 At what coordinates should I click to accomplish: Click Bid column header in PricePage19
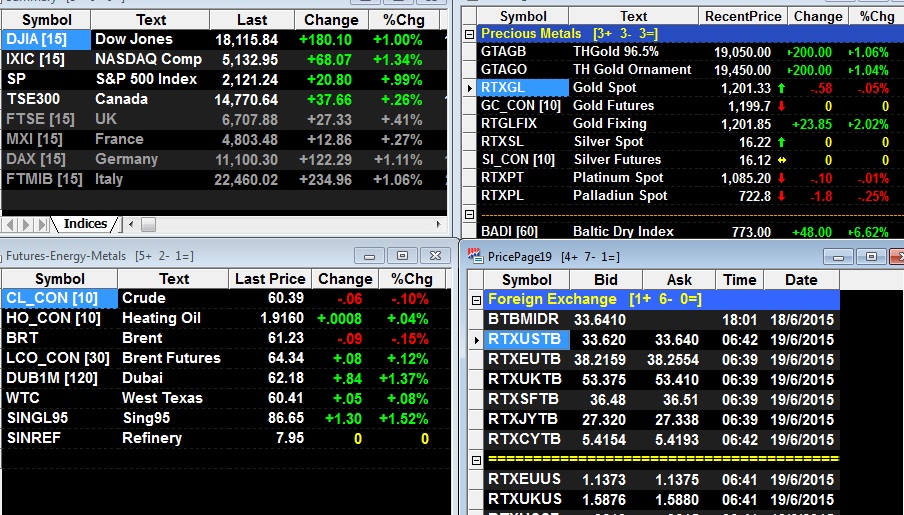coord(605,280)
